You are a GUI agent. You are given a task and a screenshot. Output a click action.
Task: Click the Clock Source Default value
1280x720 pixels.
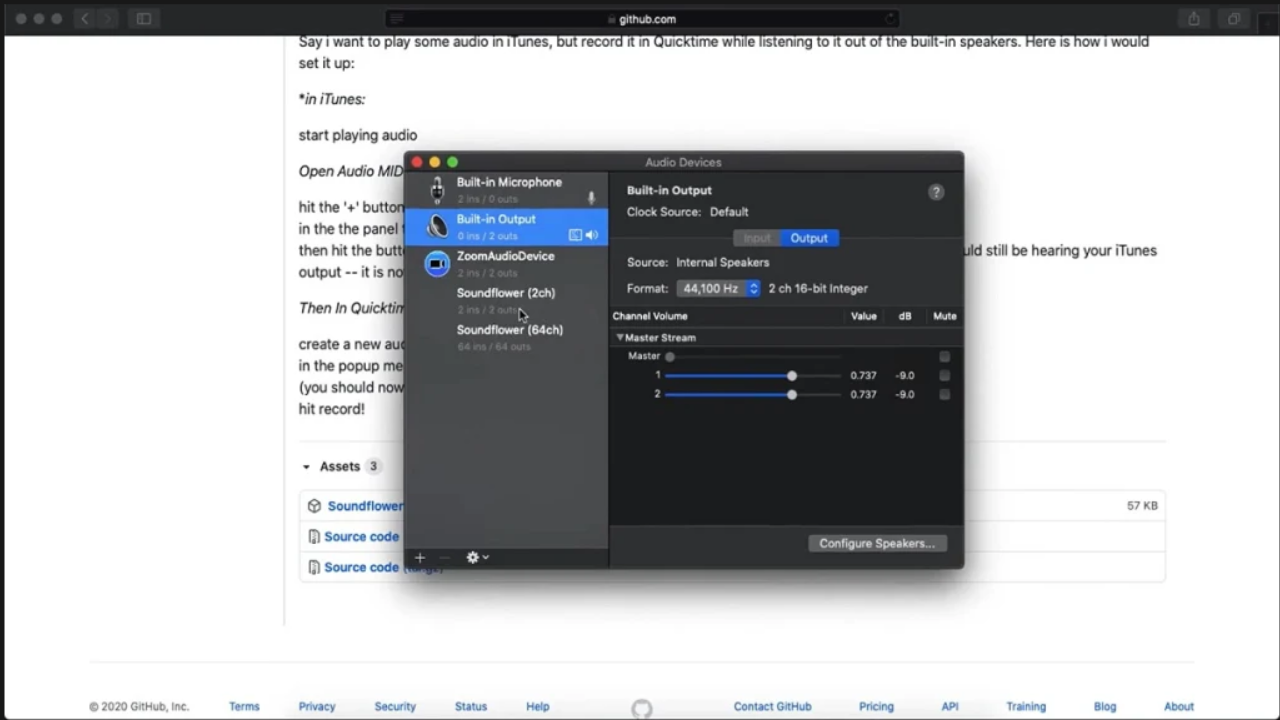(729, 212)
